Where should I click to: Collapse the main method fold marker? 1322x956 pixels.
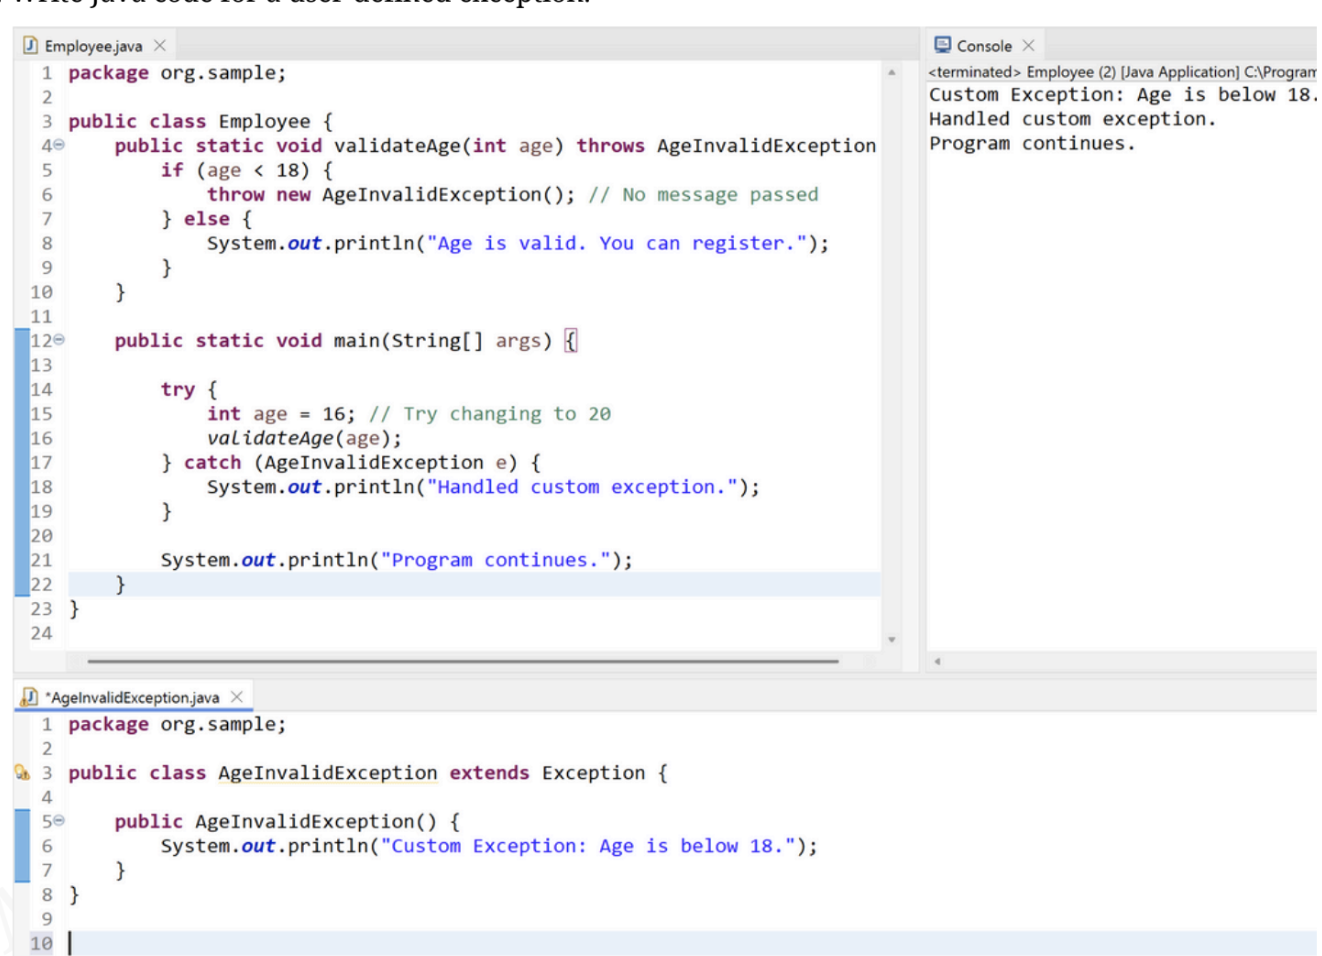(59, 341)
